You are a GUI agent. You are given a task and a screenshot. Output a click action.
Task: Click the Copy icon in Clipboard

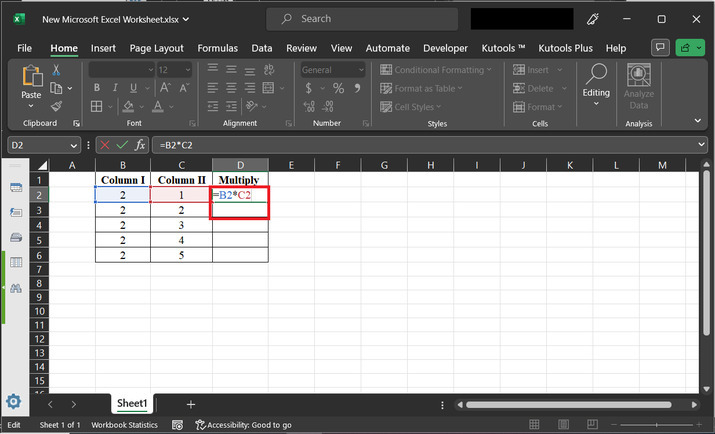(x=56, y=88)
